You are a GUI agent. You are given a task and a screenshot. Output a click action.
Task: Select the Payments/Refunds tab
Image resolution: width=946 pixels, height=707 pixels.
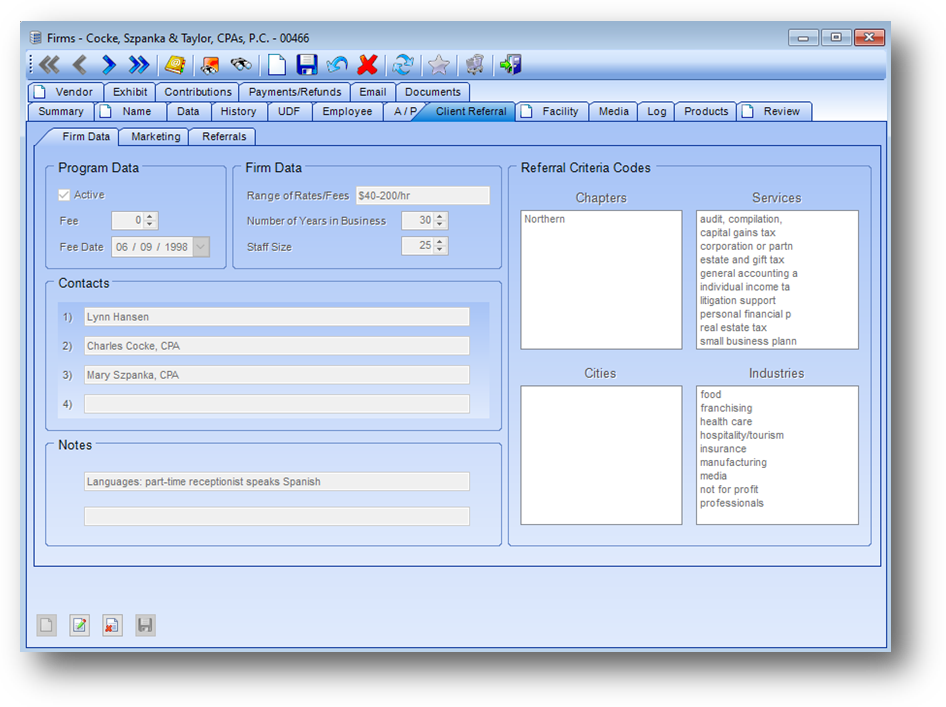click(295, 92)
